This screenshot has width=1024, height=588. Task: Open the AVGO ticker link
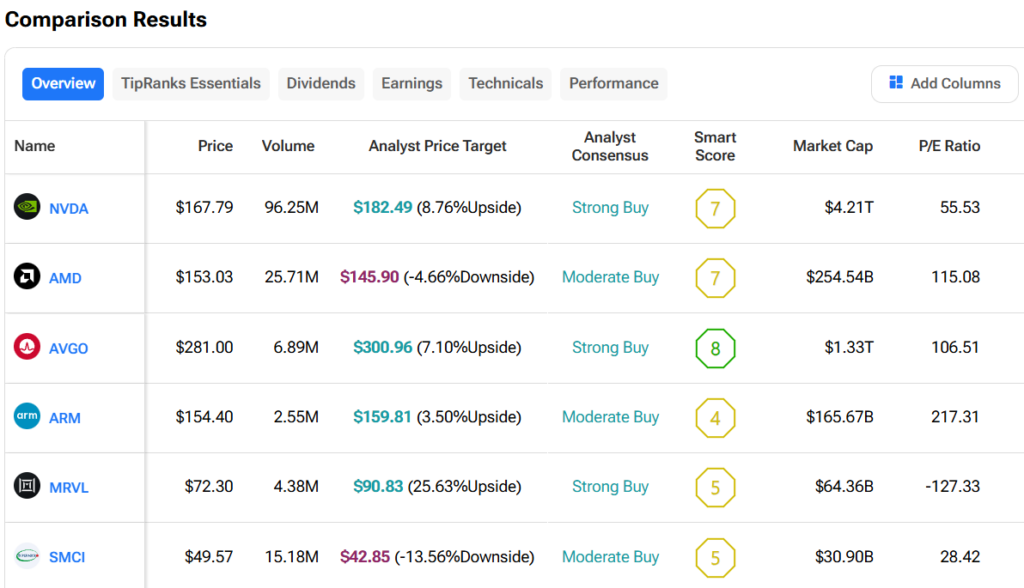[69, 348]
